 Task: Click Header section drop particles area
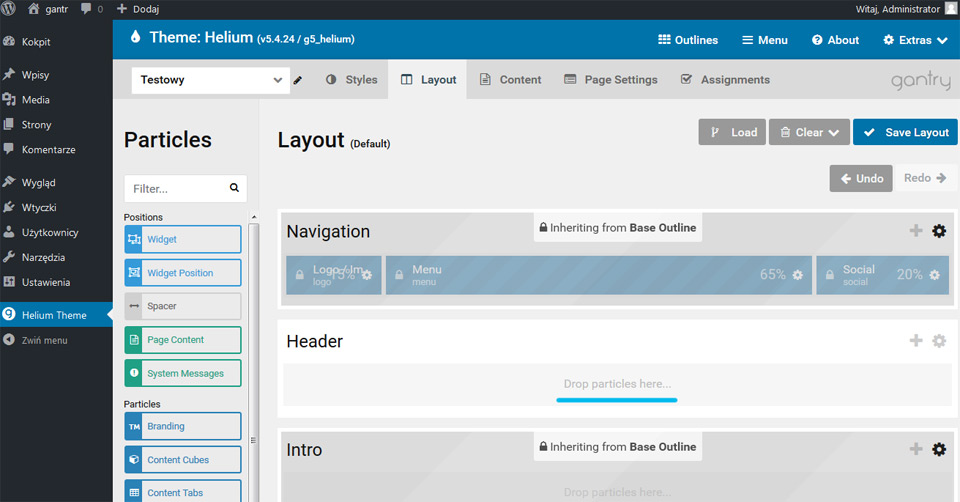coord(617,384)
